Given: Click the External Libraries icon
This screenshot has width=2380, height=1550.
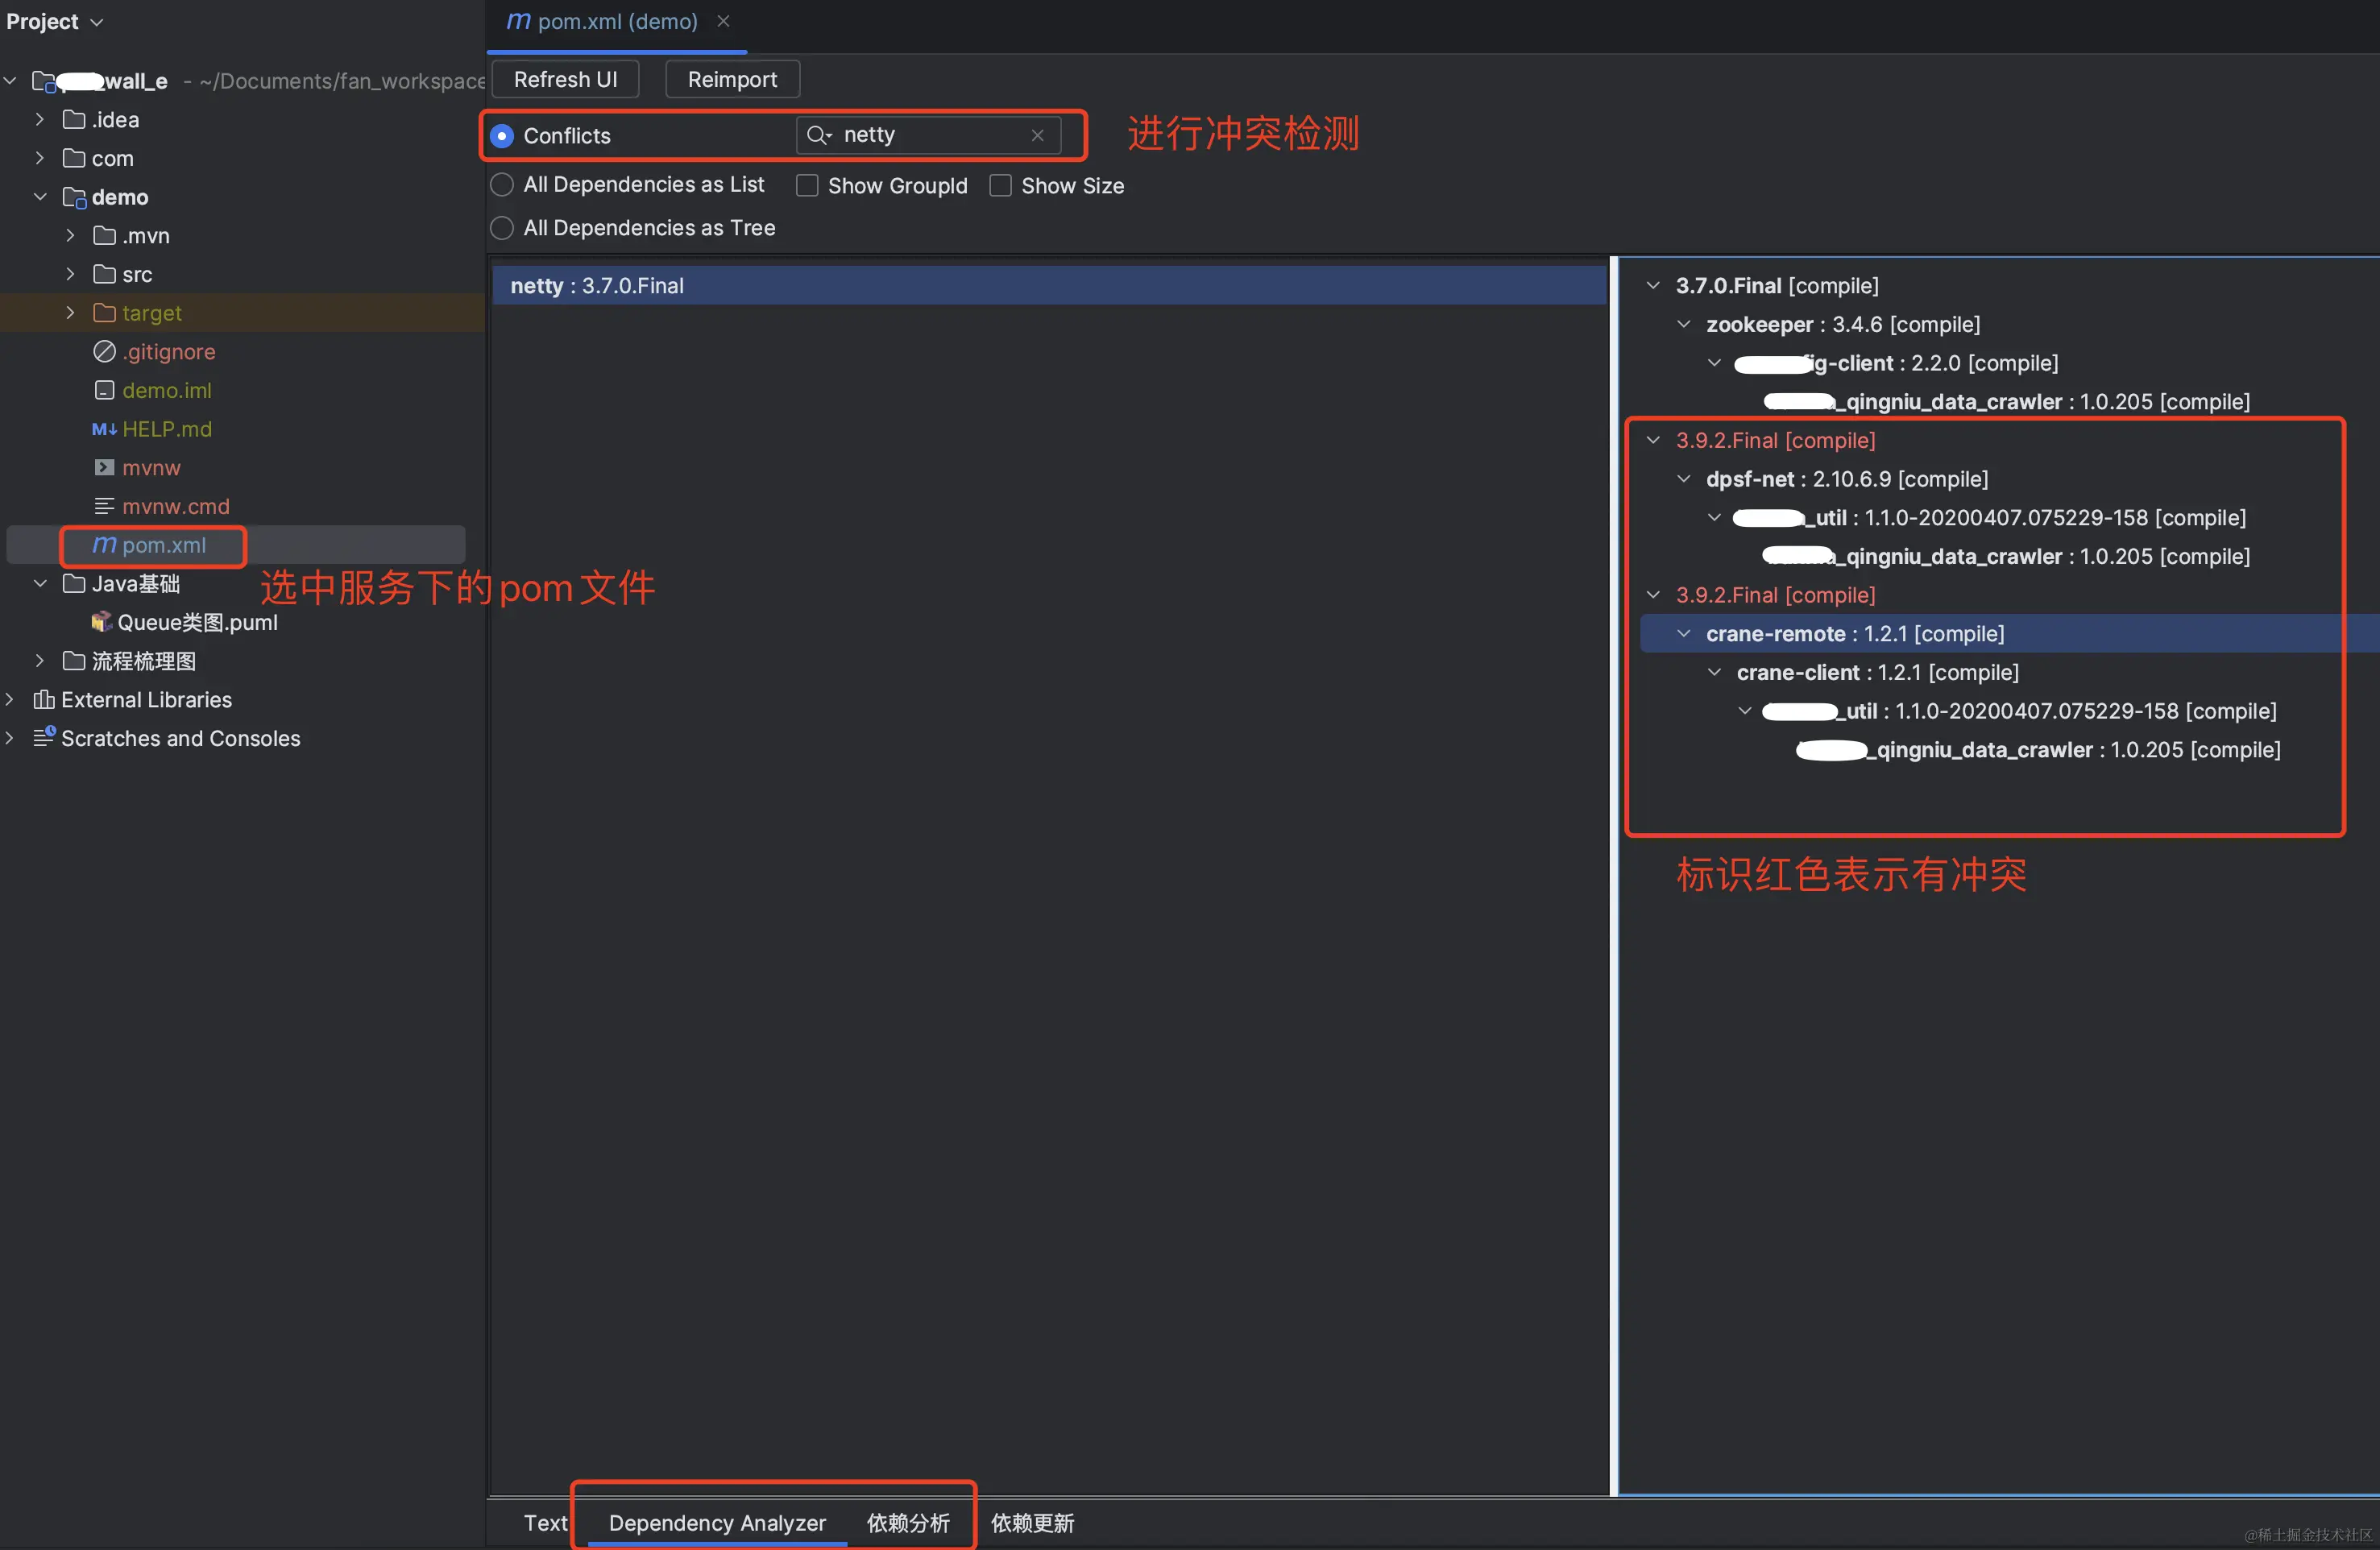Looking at the screenshot, I should [x=43, y=699].
